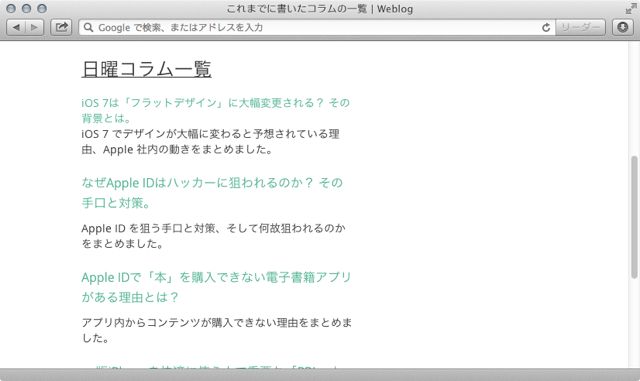Screen dimensions: 640x381
Task: Click the vertical scrollbar thumb
Action: point(634,217)
